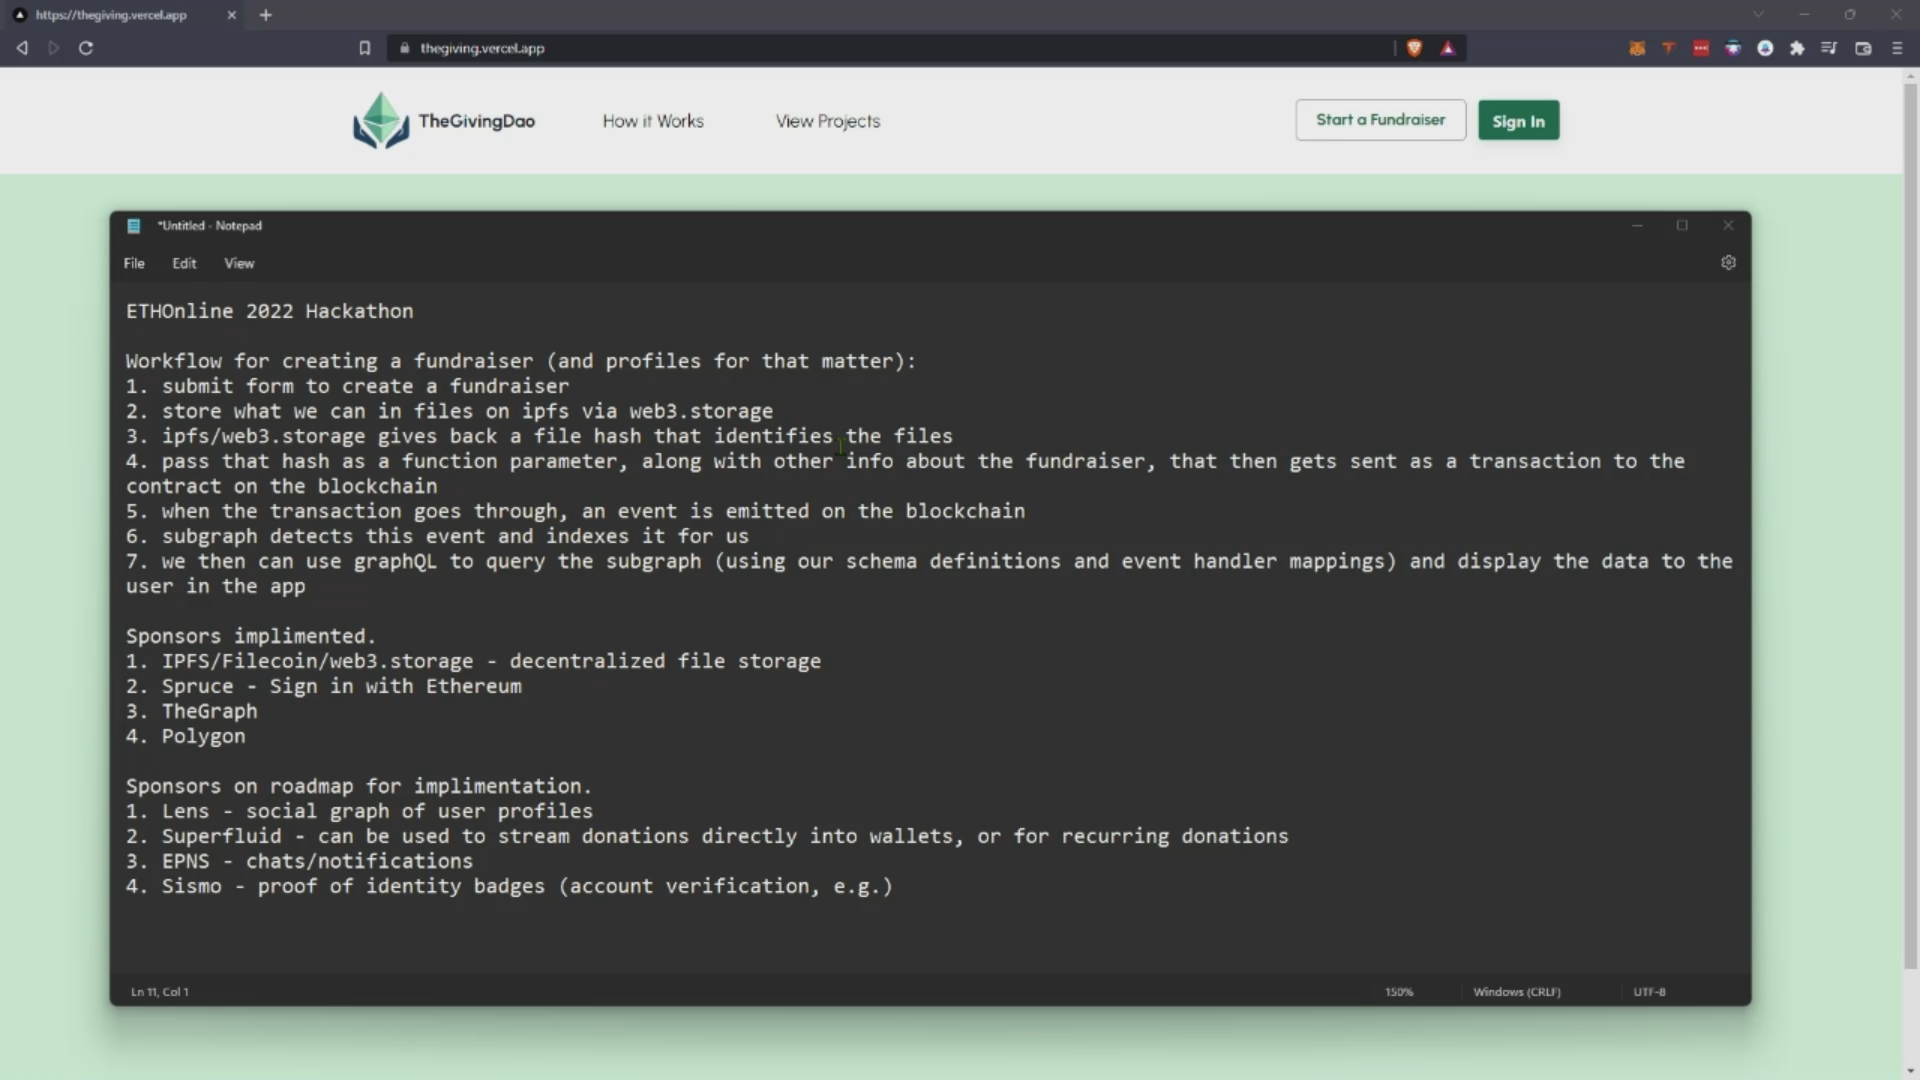Expand the tab search chevron in titlebar
This screenshot has height=1080, width=1920.
(x=1758, y=15)
